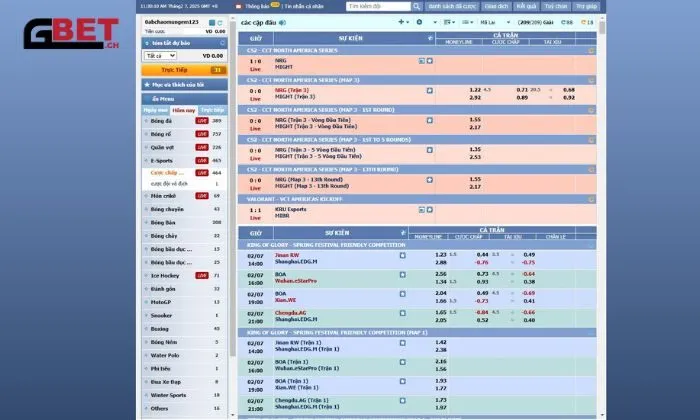
Task: Switch to the Hôm nay tab
Action: point(184,110)
